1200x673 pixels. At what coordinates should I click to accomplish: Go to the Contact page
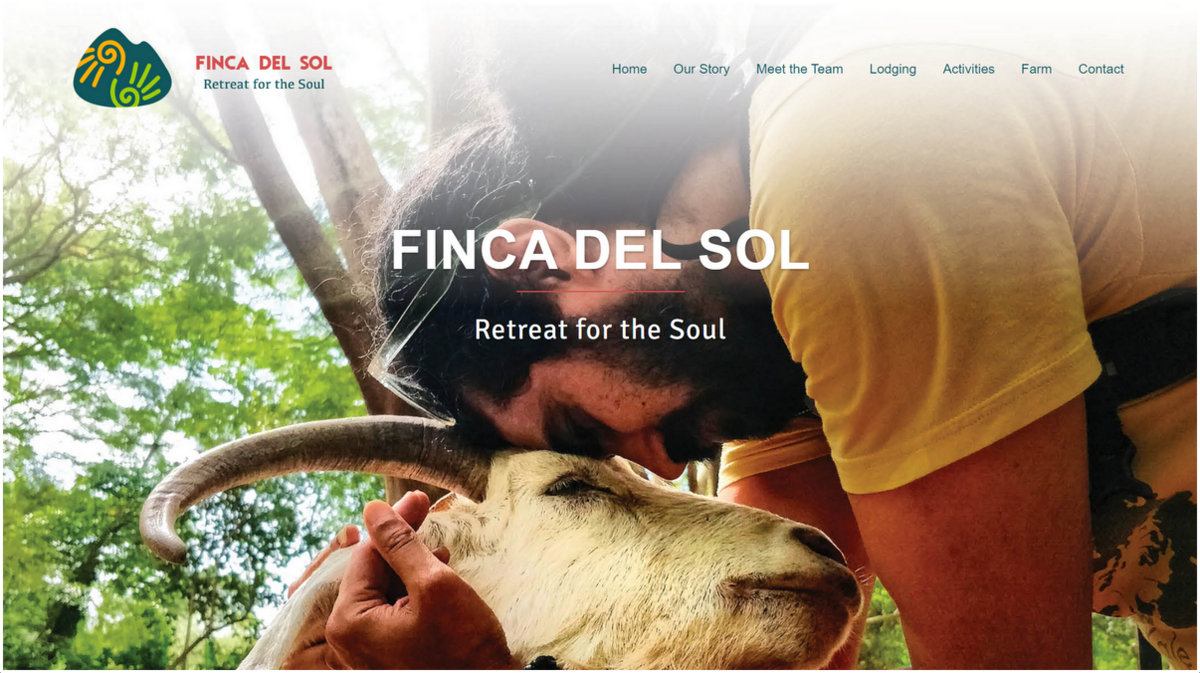pyautogui.click(x=1101, y=69)
